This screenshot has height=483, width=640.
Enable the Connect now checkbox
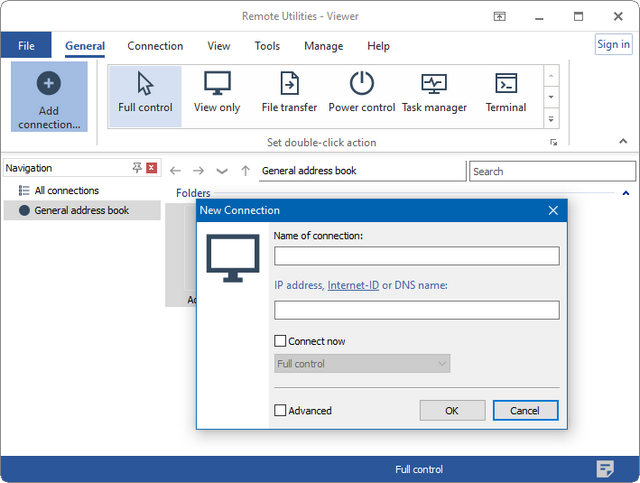[281, 341]
